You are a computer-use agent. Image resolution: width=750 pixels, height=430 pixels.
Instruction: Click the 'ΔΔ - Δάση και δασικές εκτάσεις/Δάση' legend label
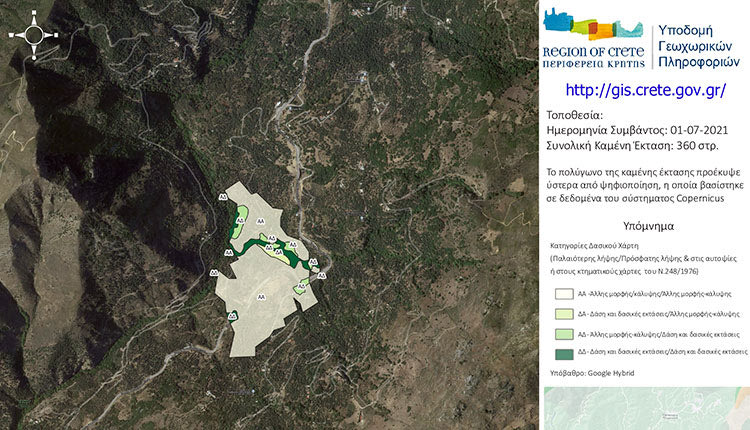pos(662,352)
